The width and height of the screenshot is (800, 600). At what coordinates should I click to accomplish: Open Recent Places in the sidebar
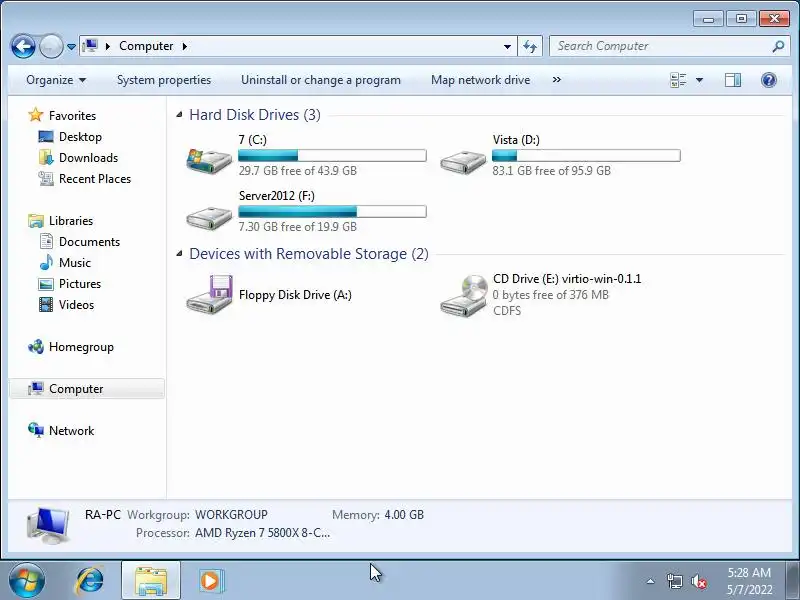coord(95,179)
